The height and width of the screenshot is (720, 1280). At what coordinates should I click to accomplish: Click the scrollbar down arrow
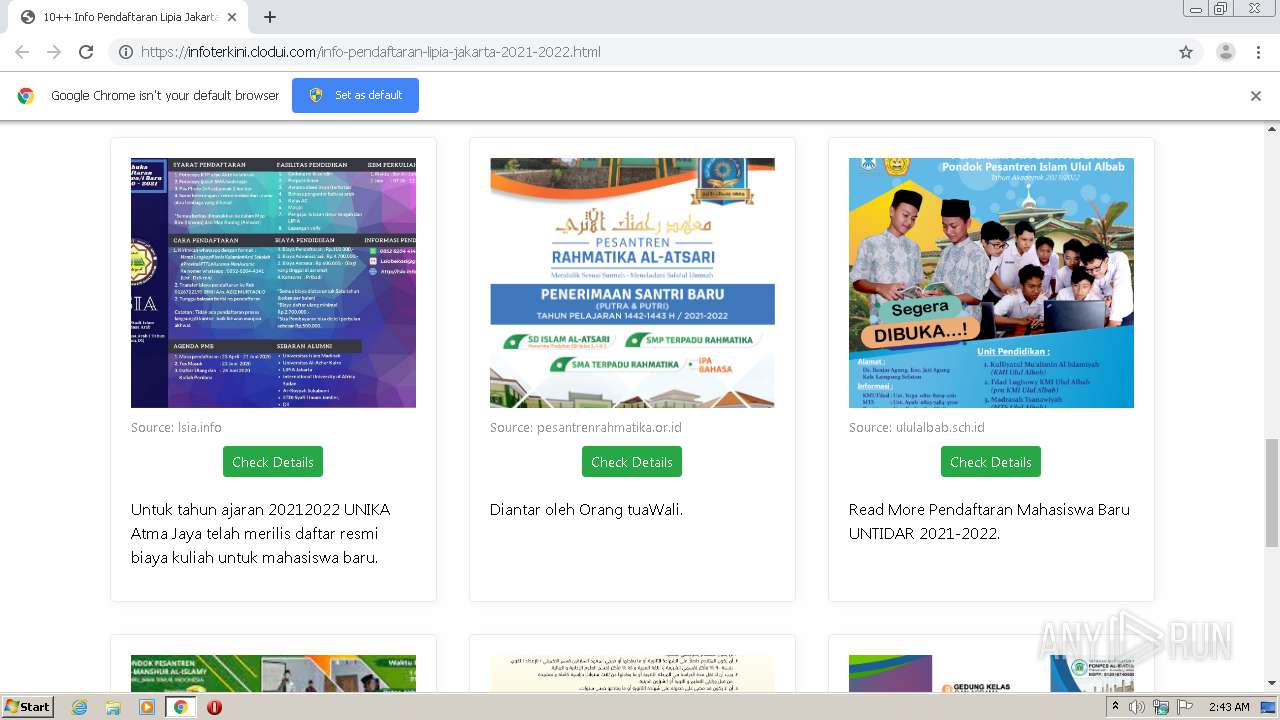(x=1272, y=684)
